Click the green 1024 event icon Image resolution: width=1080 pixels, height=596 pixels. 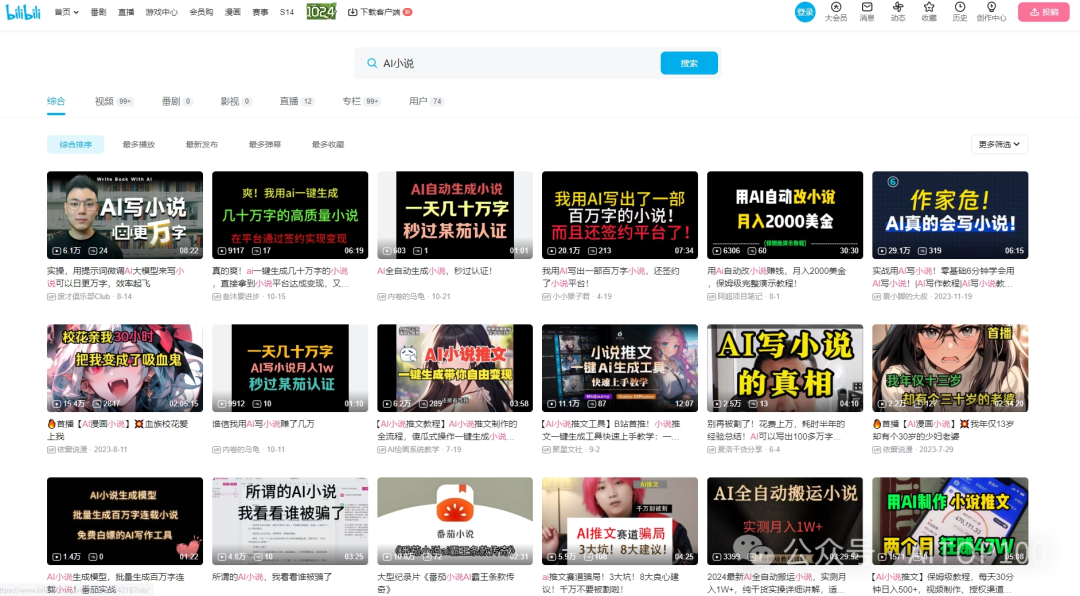(x=320, y=11)
